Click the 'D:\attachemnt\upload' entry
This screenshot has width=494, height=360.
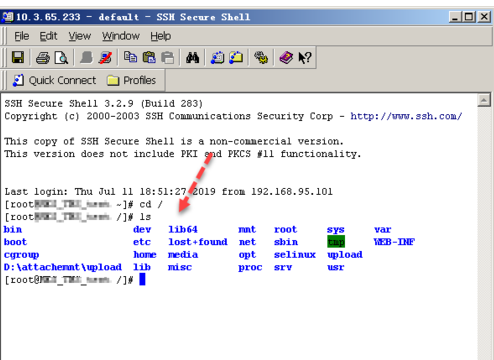coord(63,267)
